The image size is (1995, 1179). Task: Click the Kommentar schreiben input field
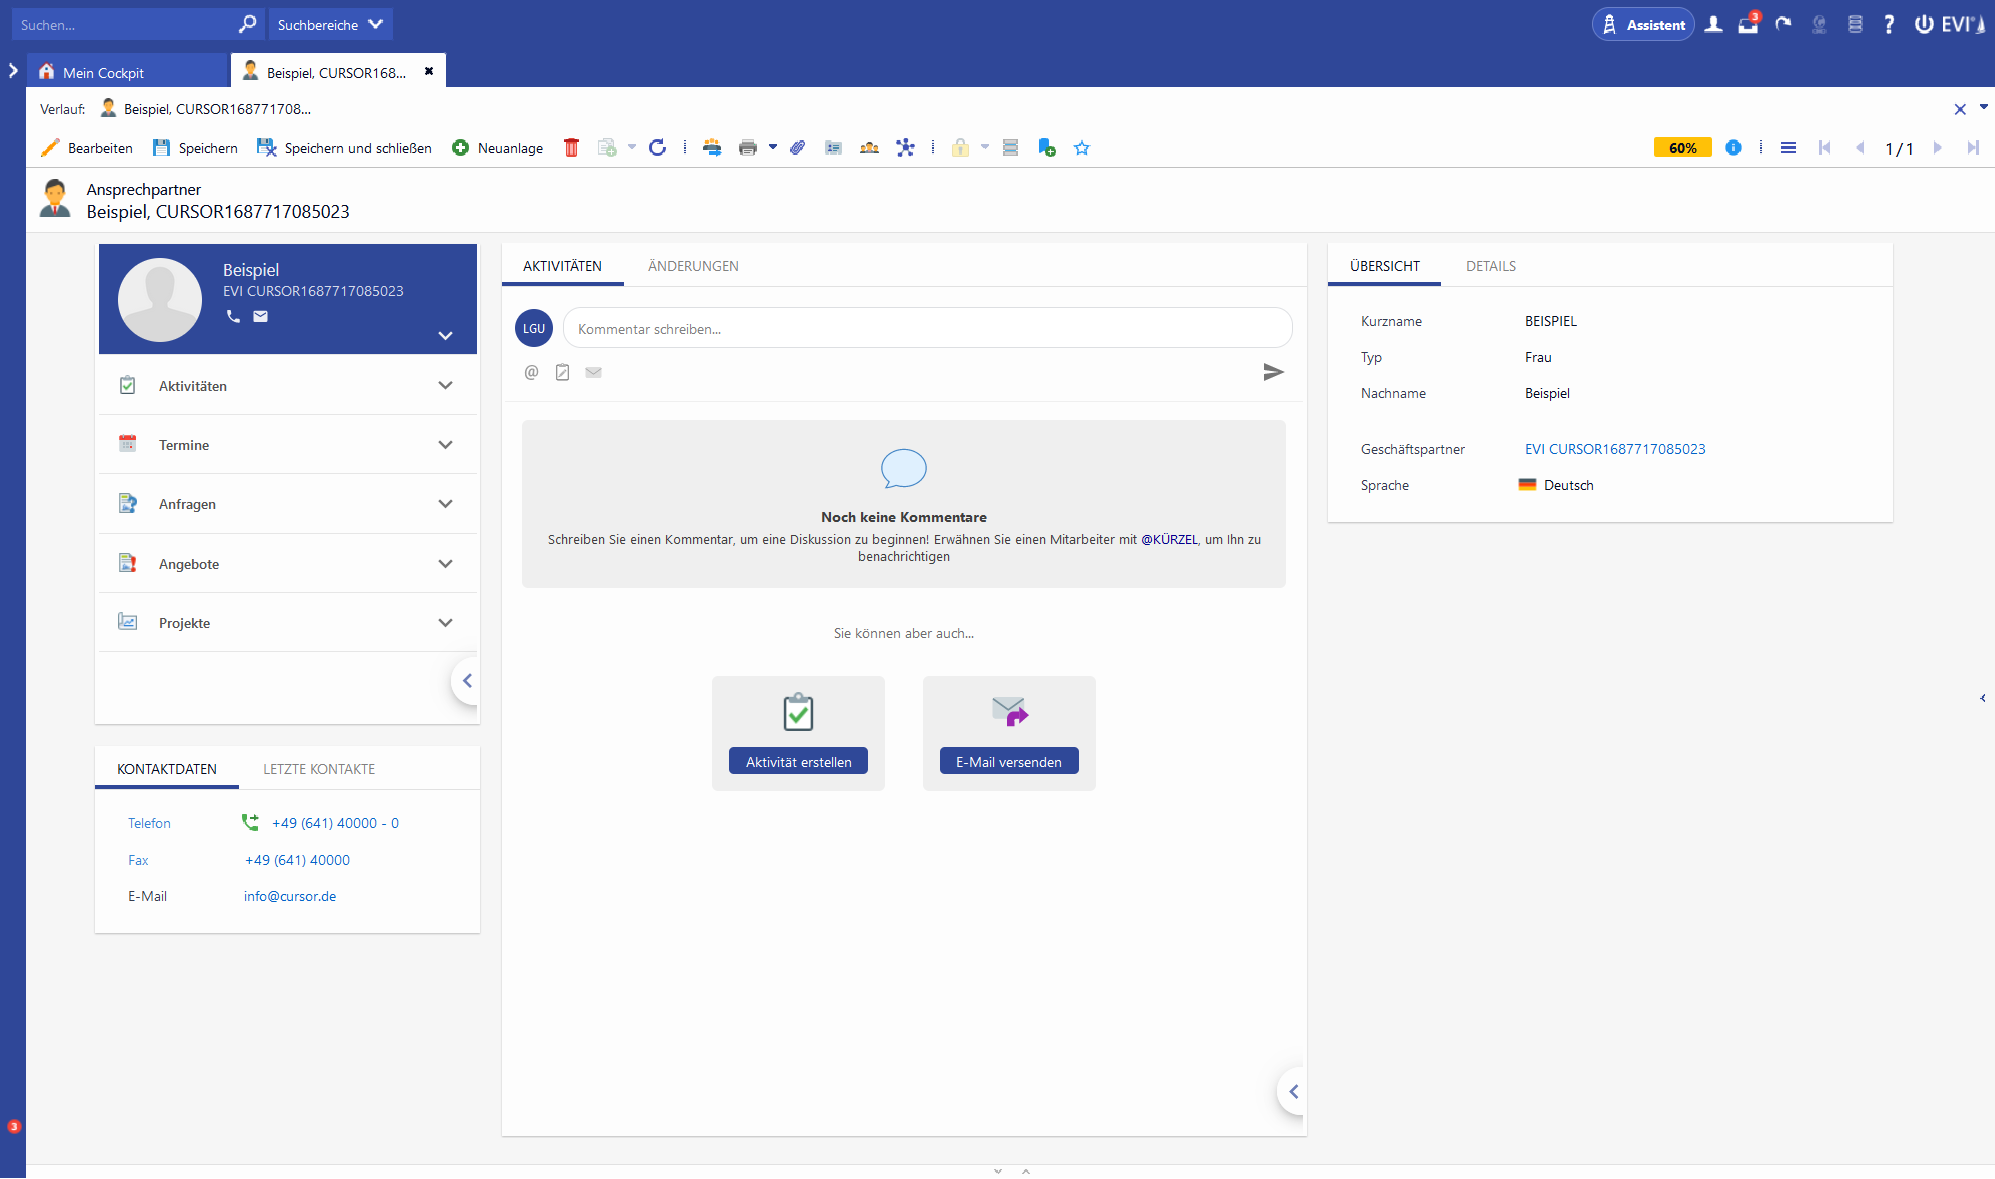pyautogui.click(x=927, y=329)
